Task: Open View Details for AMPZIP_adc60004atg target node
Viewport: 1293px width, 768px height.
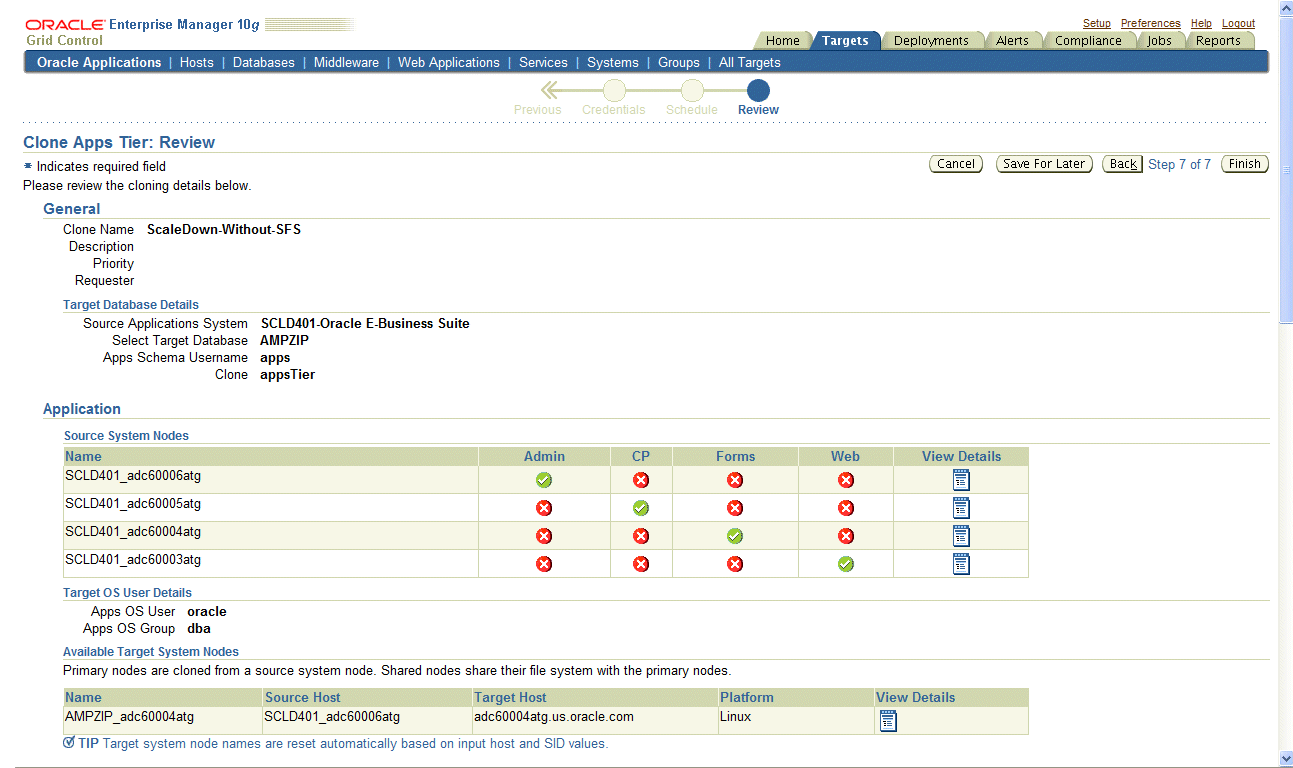Action: tap(888, 719)
